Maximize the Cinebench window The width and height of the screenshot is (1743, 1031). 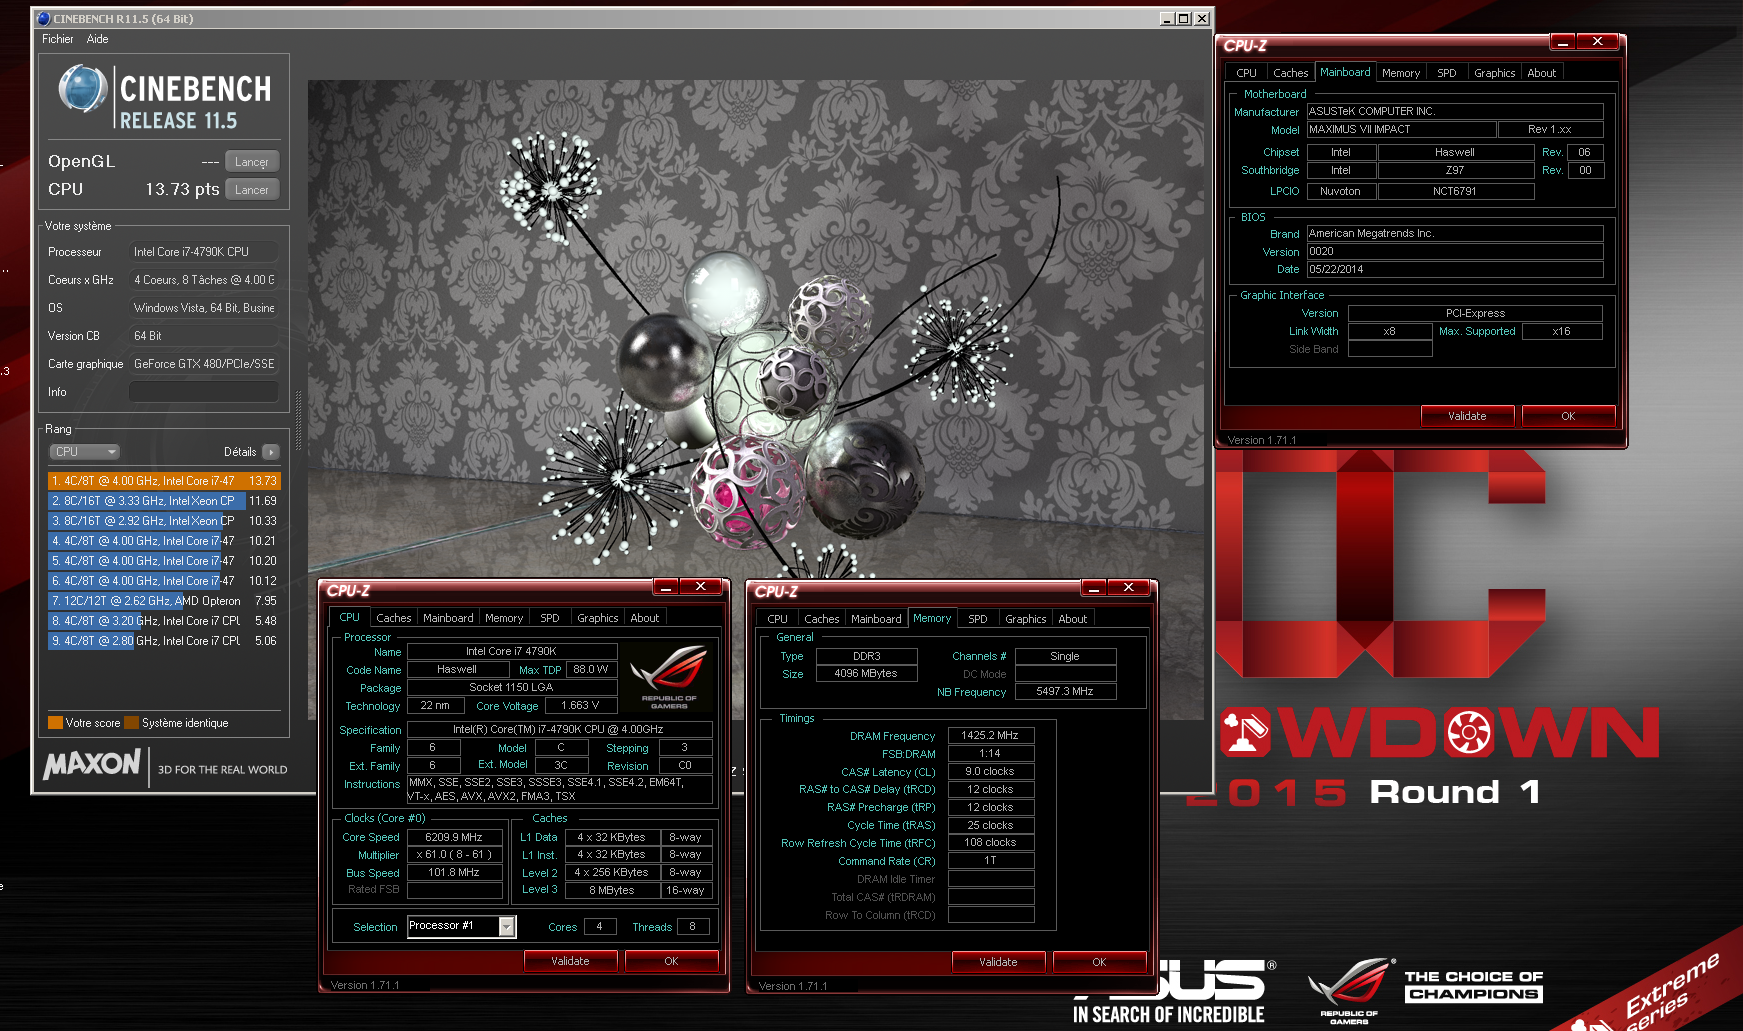click(x=1184, y=18)
